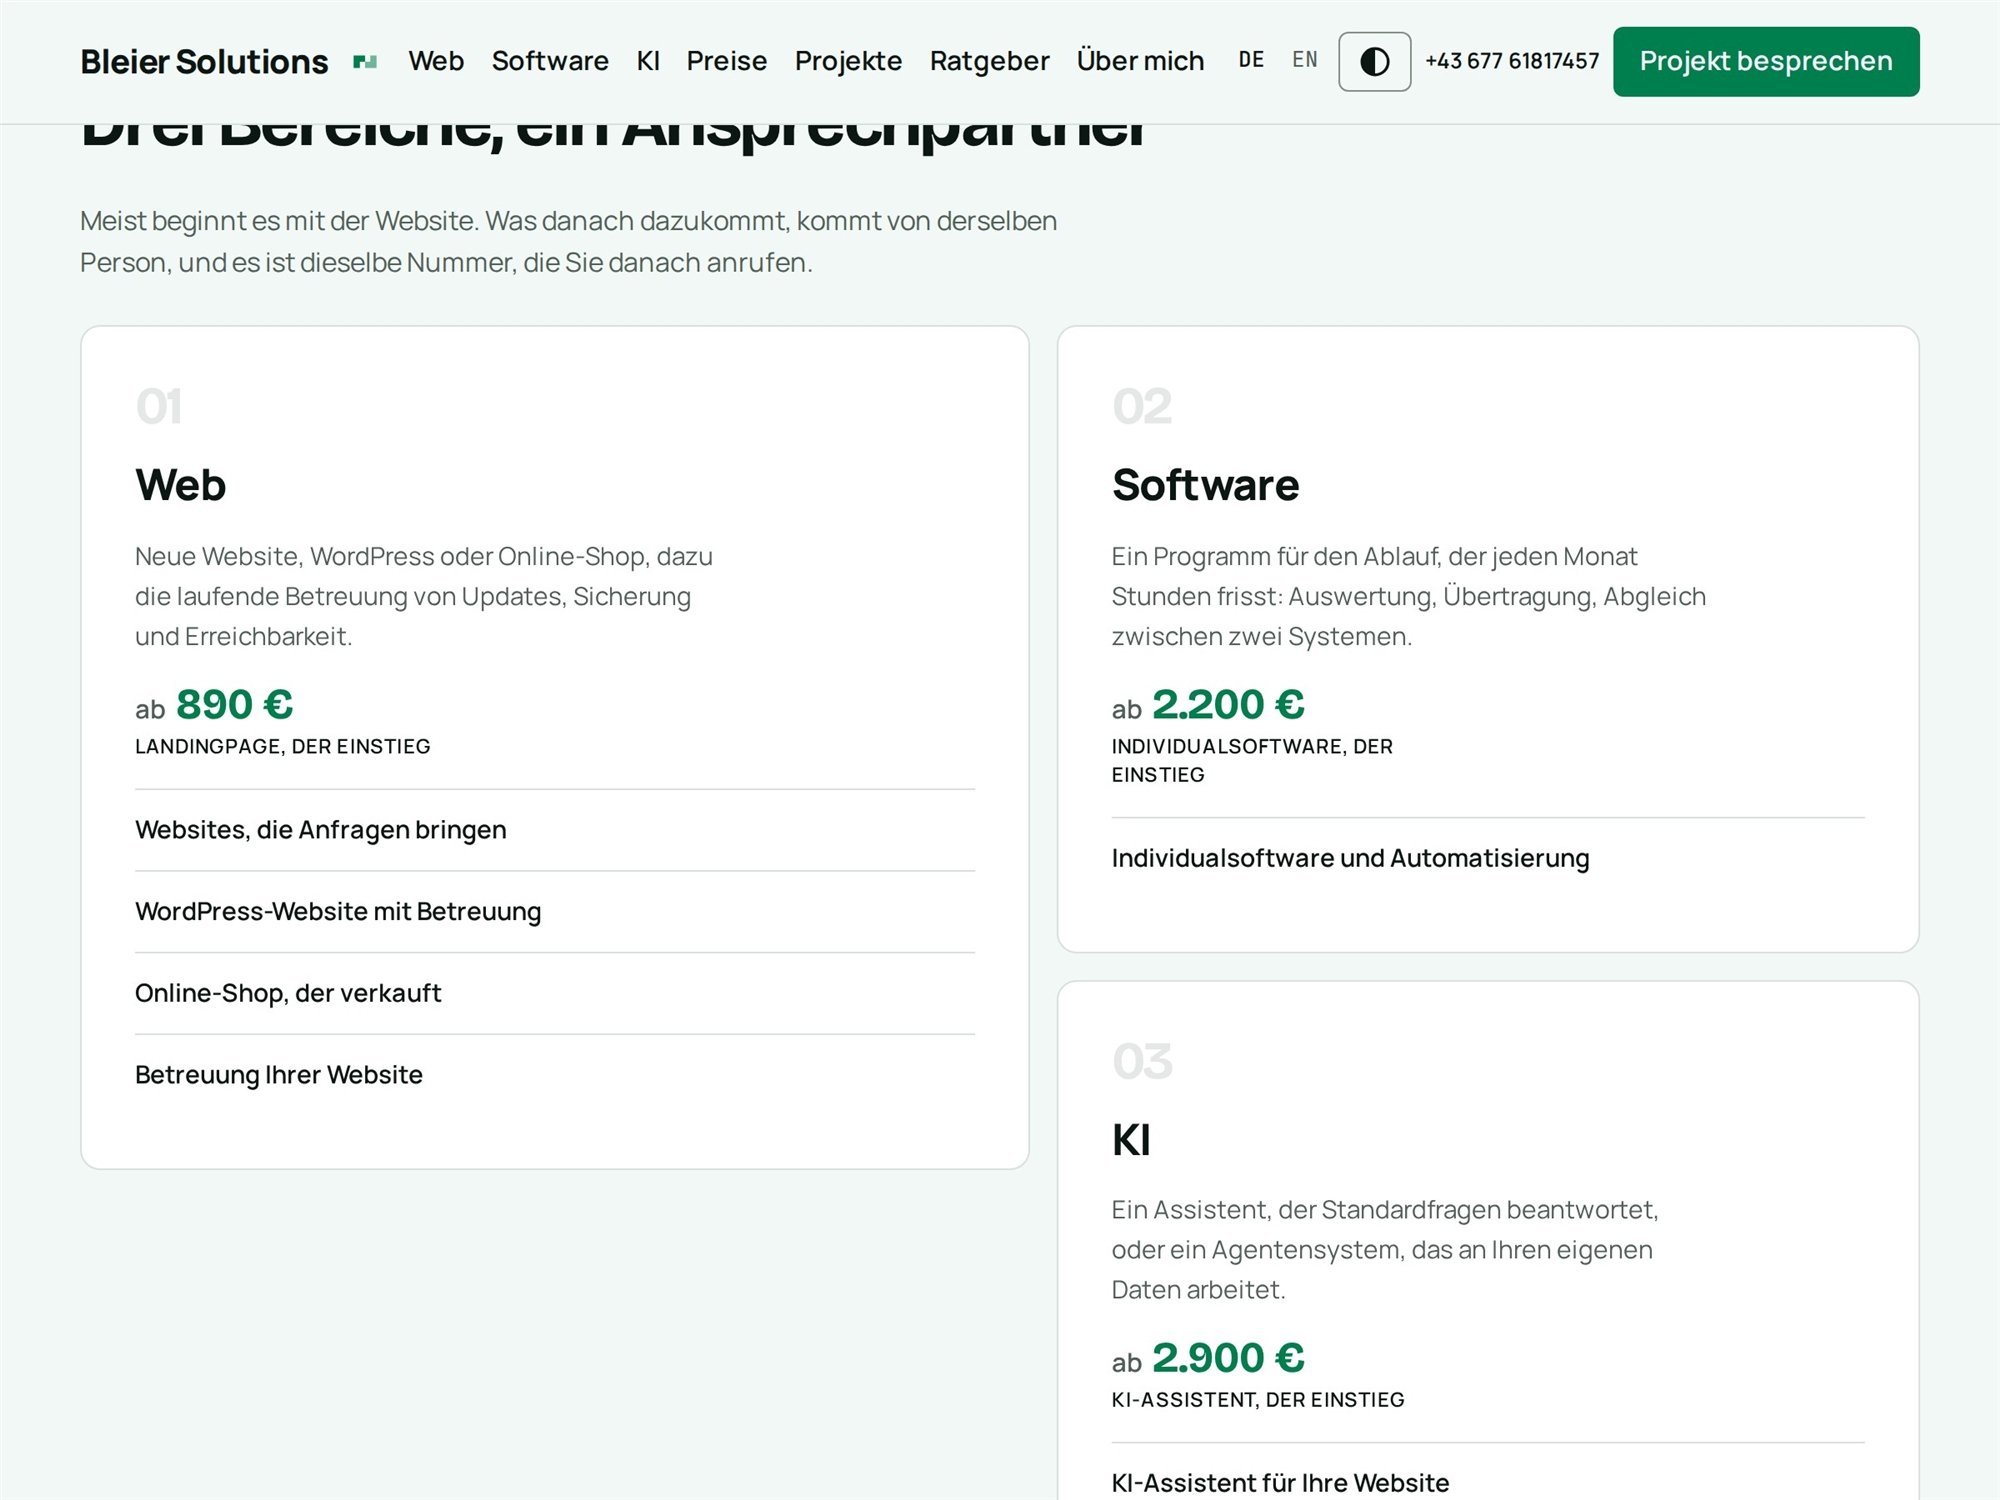Select the DE language option

click(1251, 60)
